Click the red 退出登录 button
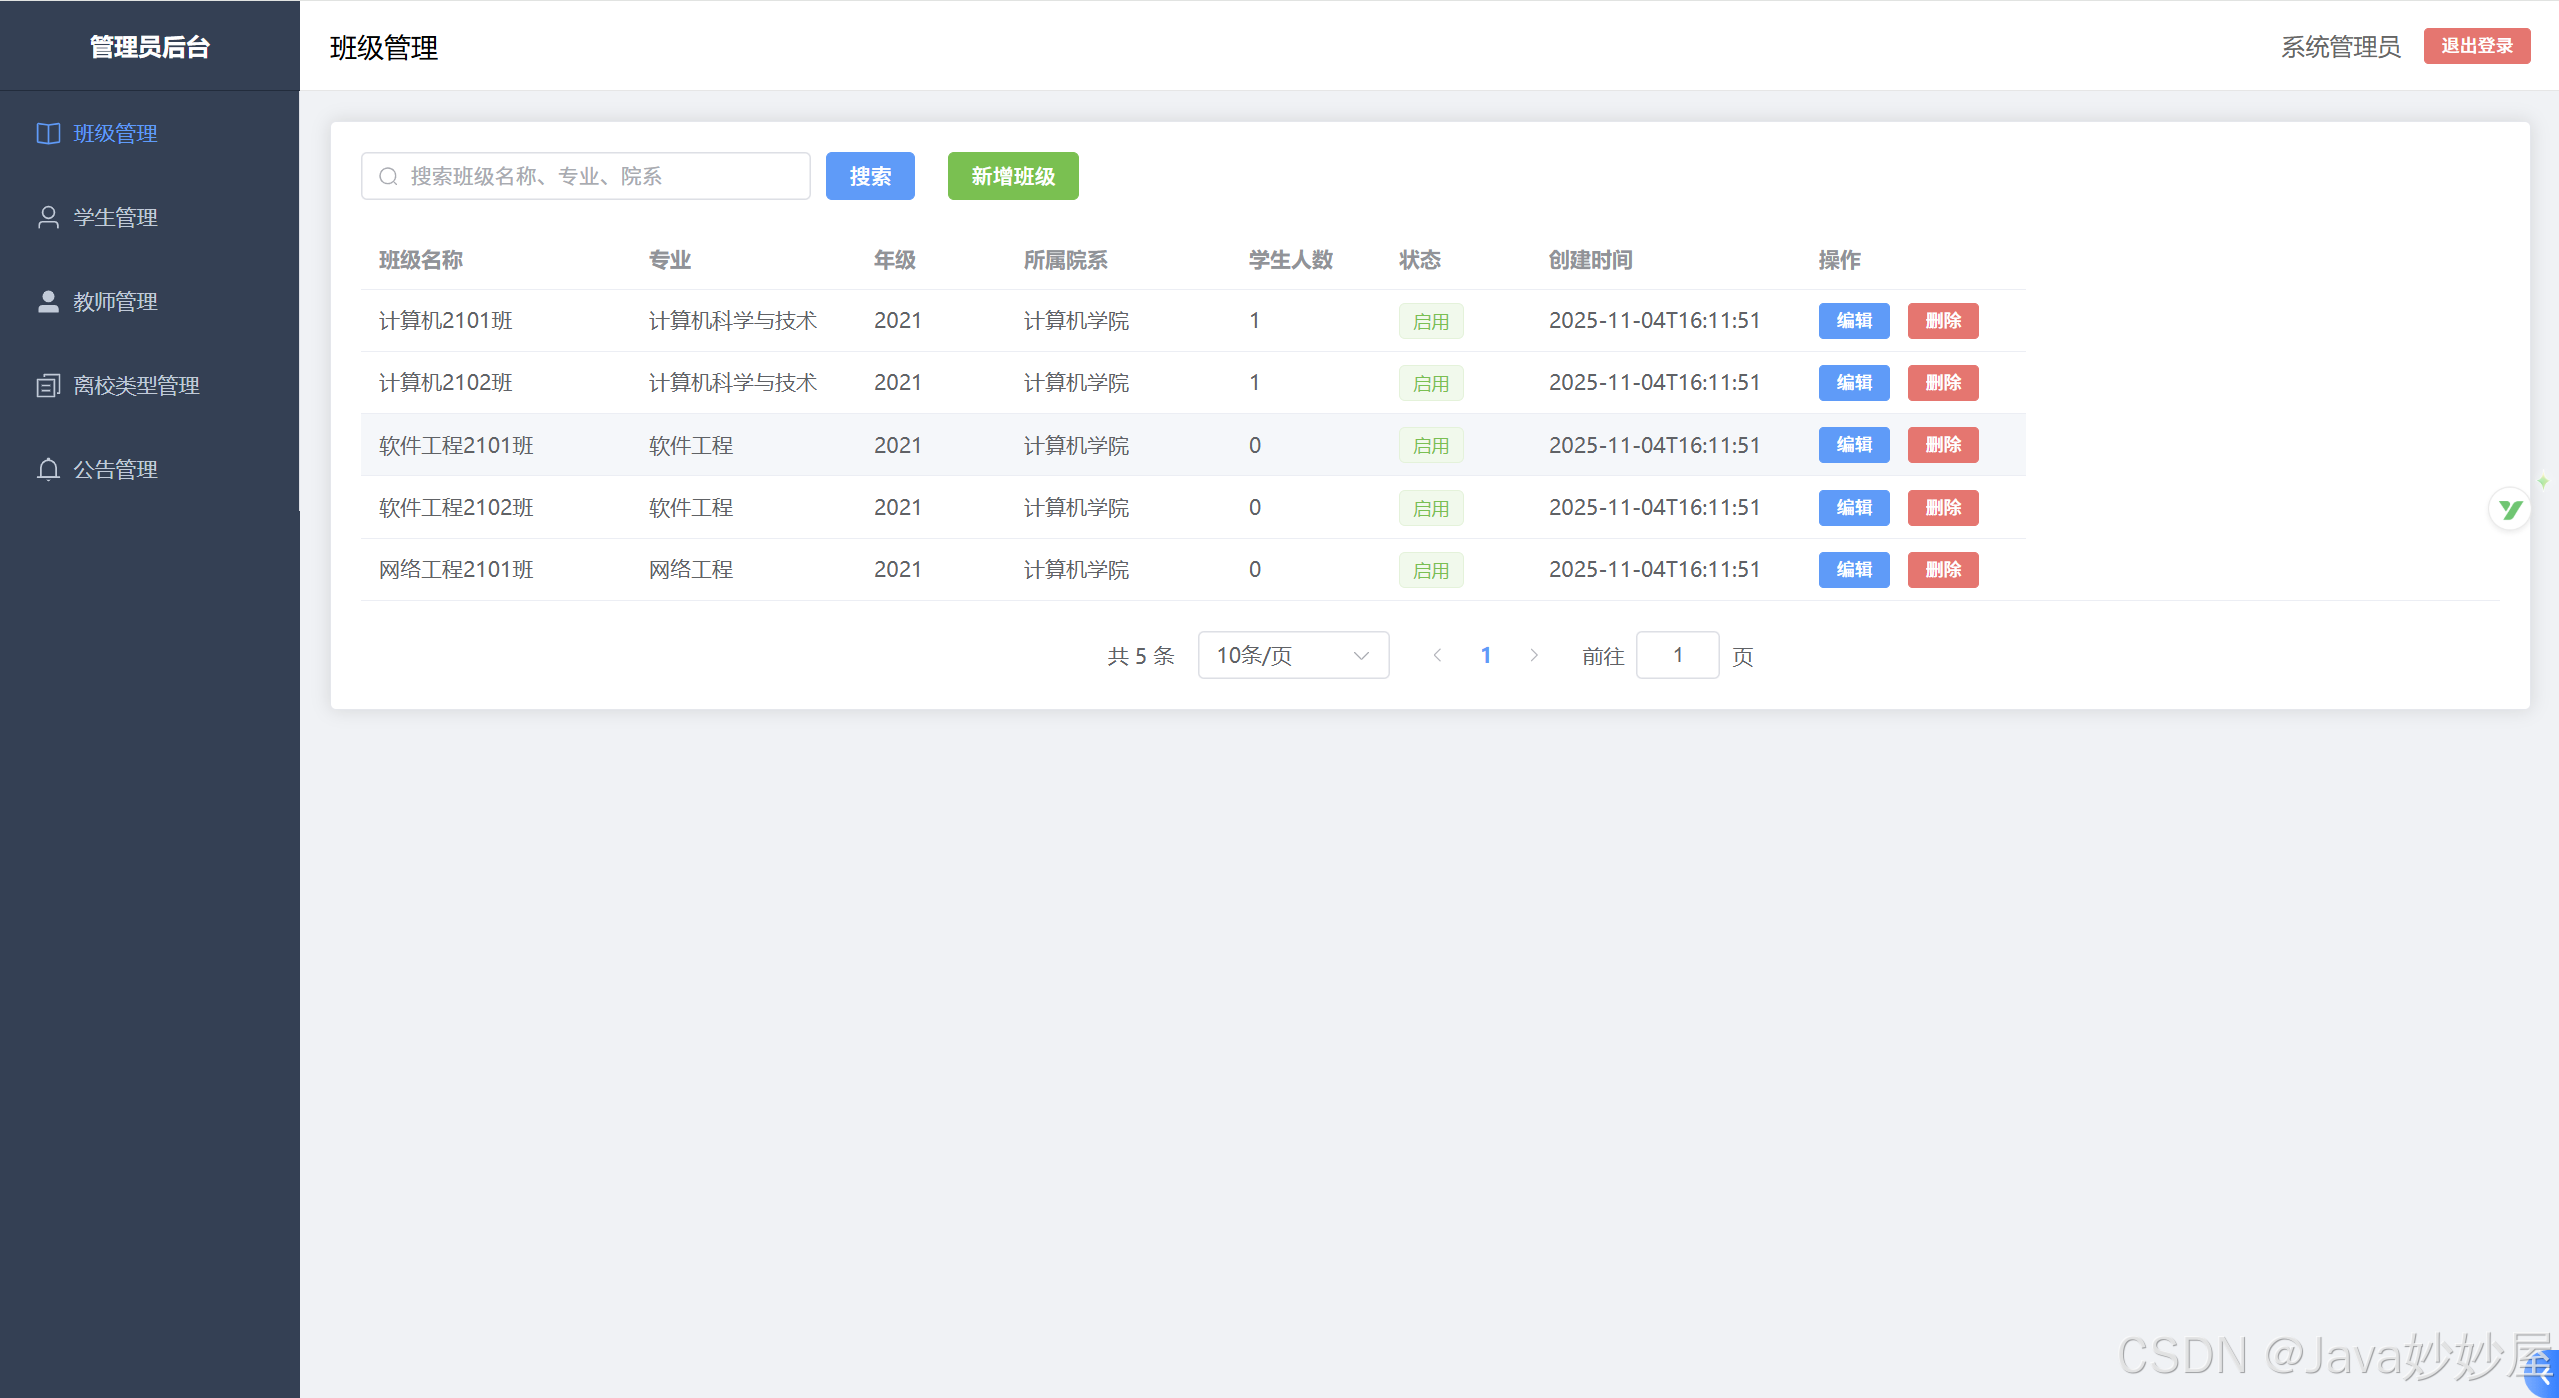 coord(2476,46)
